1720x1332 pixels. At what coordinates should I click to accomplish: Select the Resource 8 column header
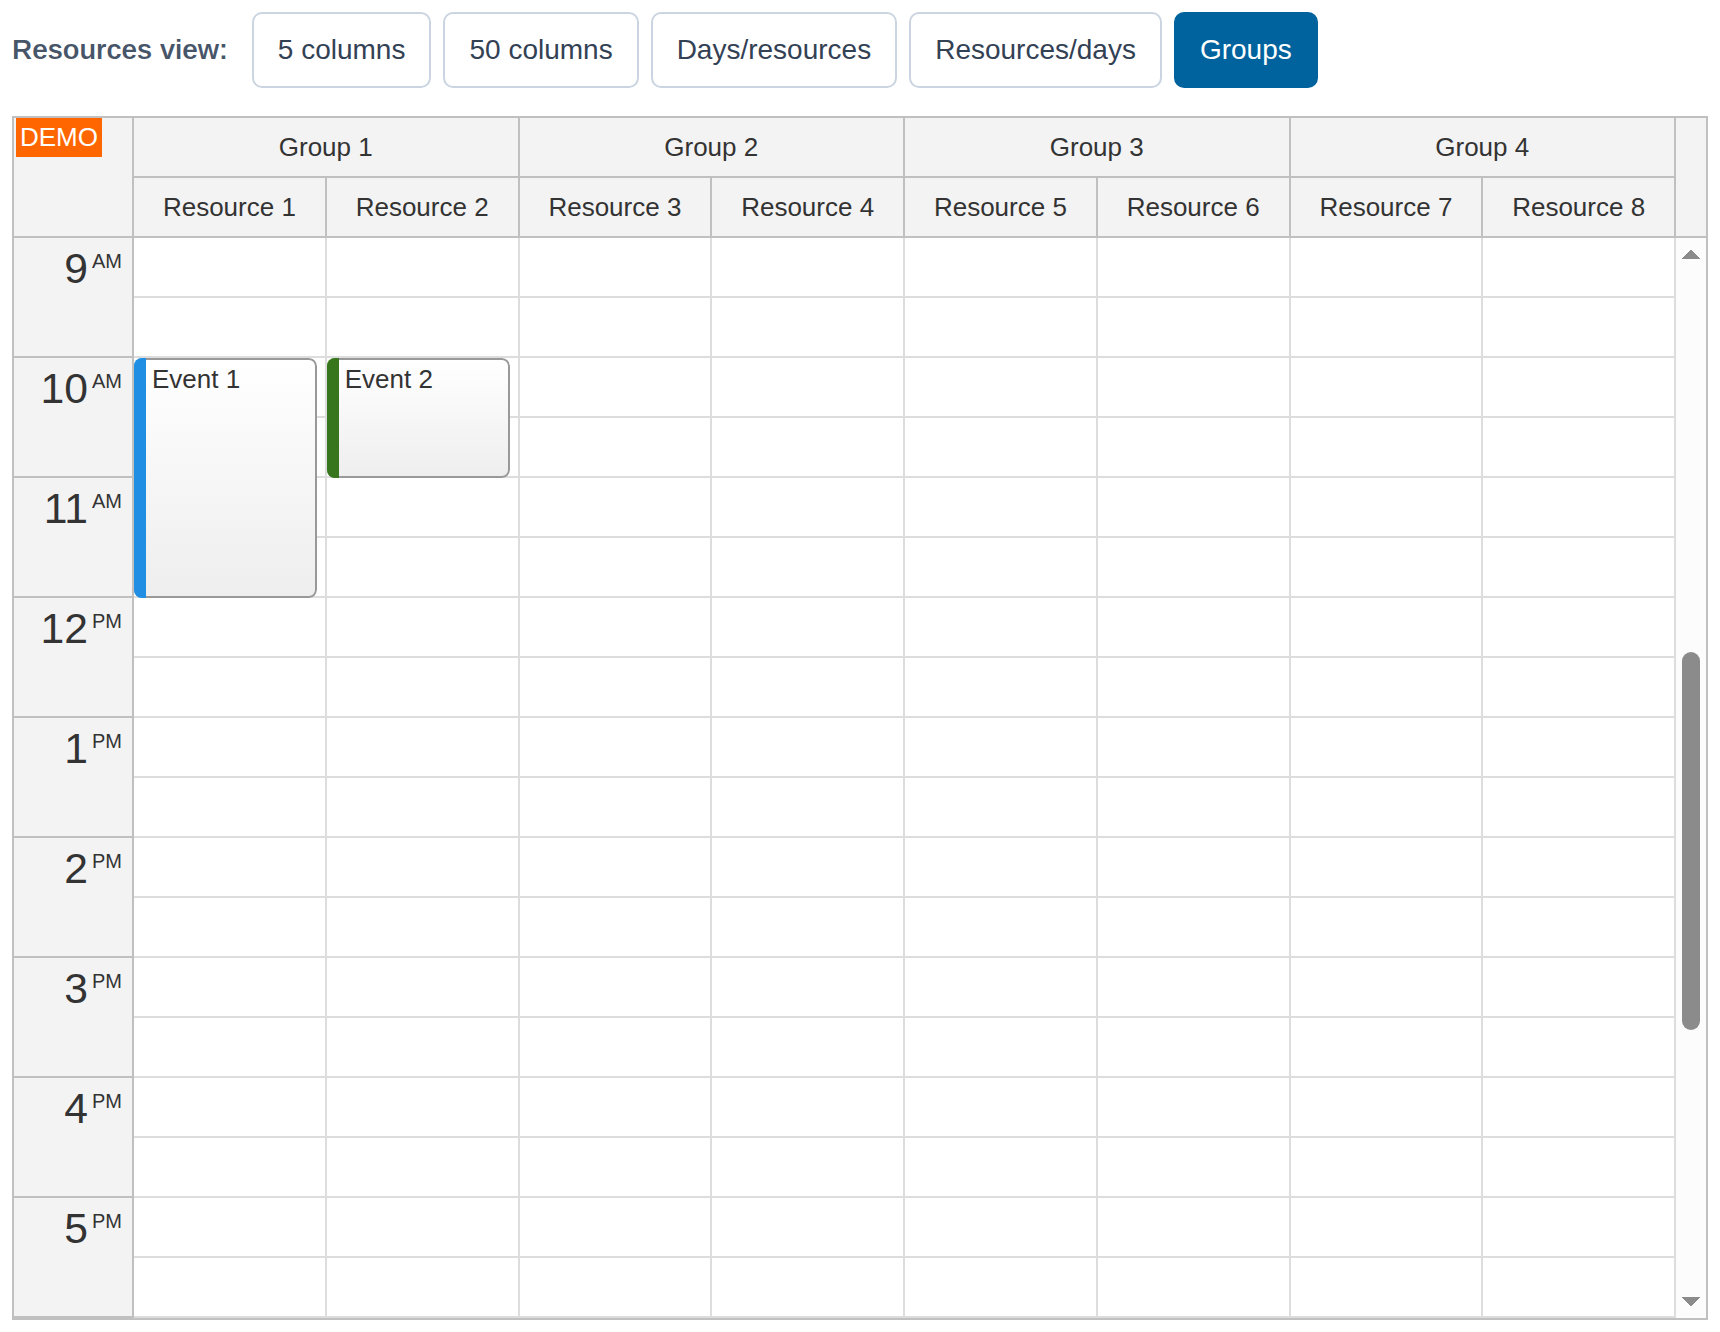[1578, 208]
